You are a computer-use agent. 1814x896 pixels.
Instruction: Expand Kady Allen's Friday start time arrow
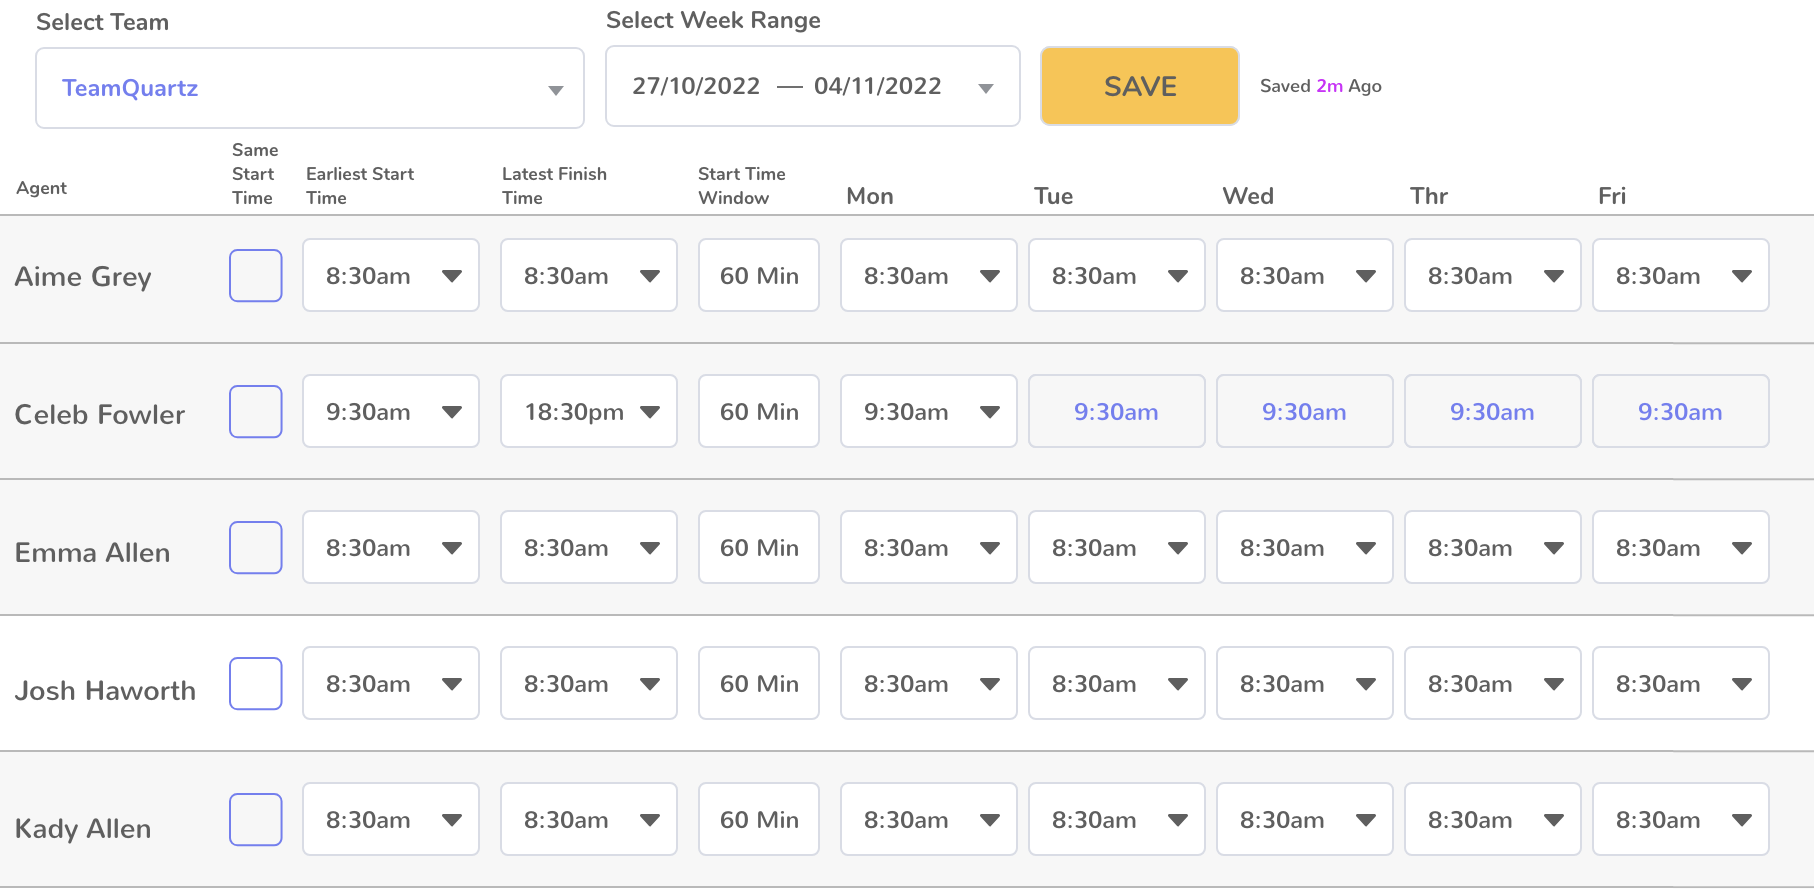(x=1742, y=820)
